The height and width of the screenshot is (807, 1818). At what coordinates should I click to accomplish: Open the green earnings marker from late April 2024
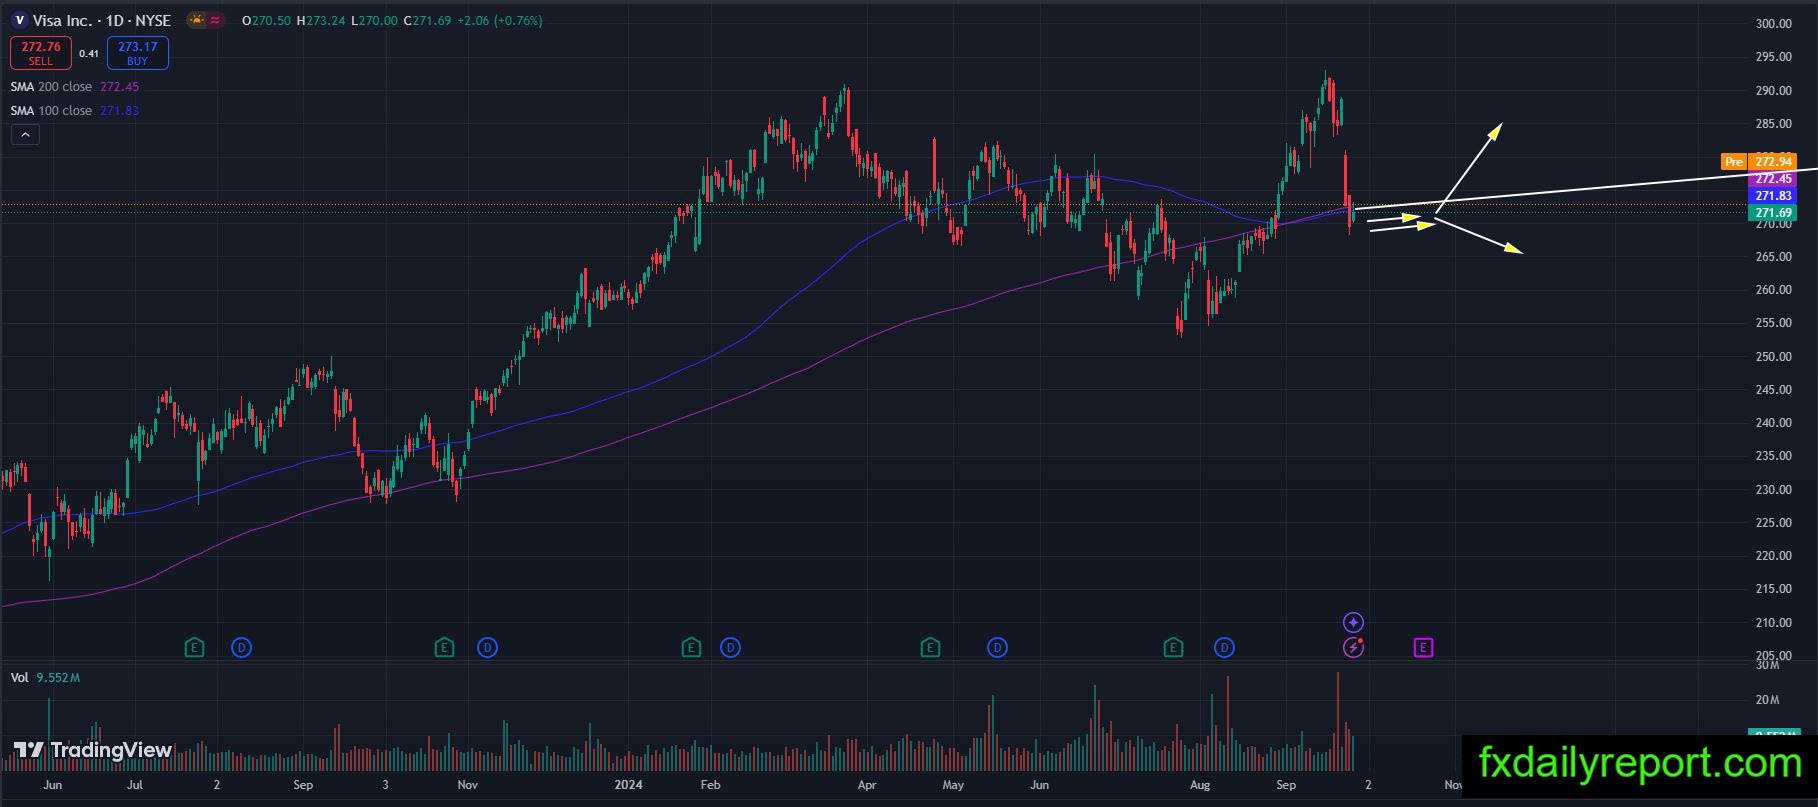click(x=930, y=648)
